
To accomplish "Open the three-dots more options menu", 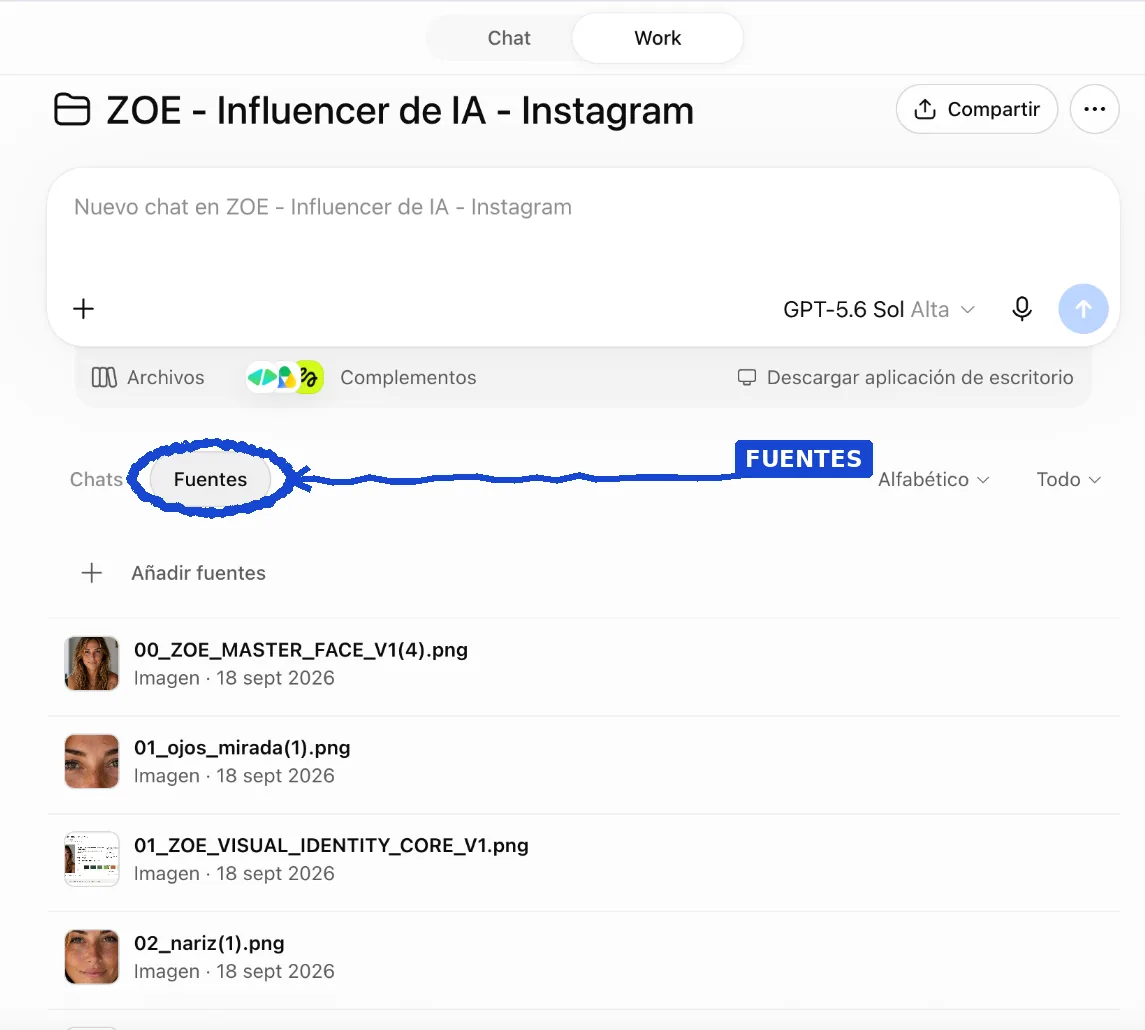I will coord(1094,109).
